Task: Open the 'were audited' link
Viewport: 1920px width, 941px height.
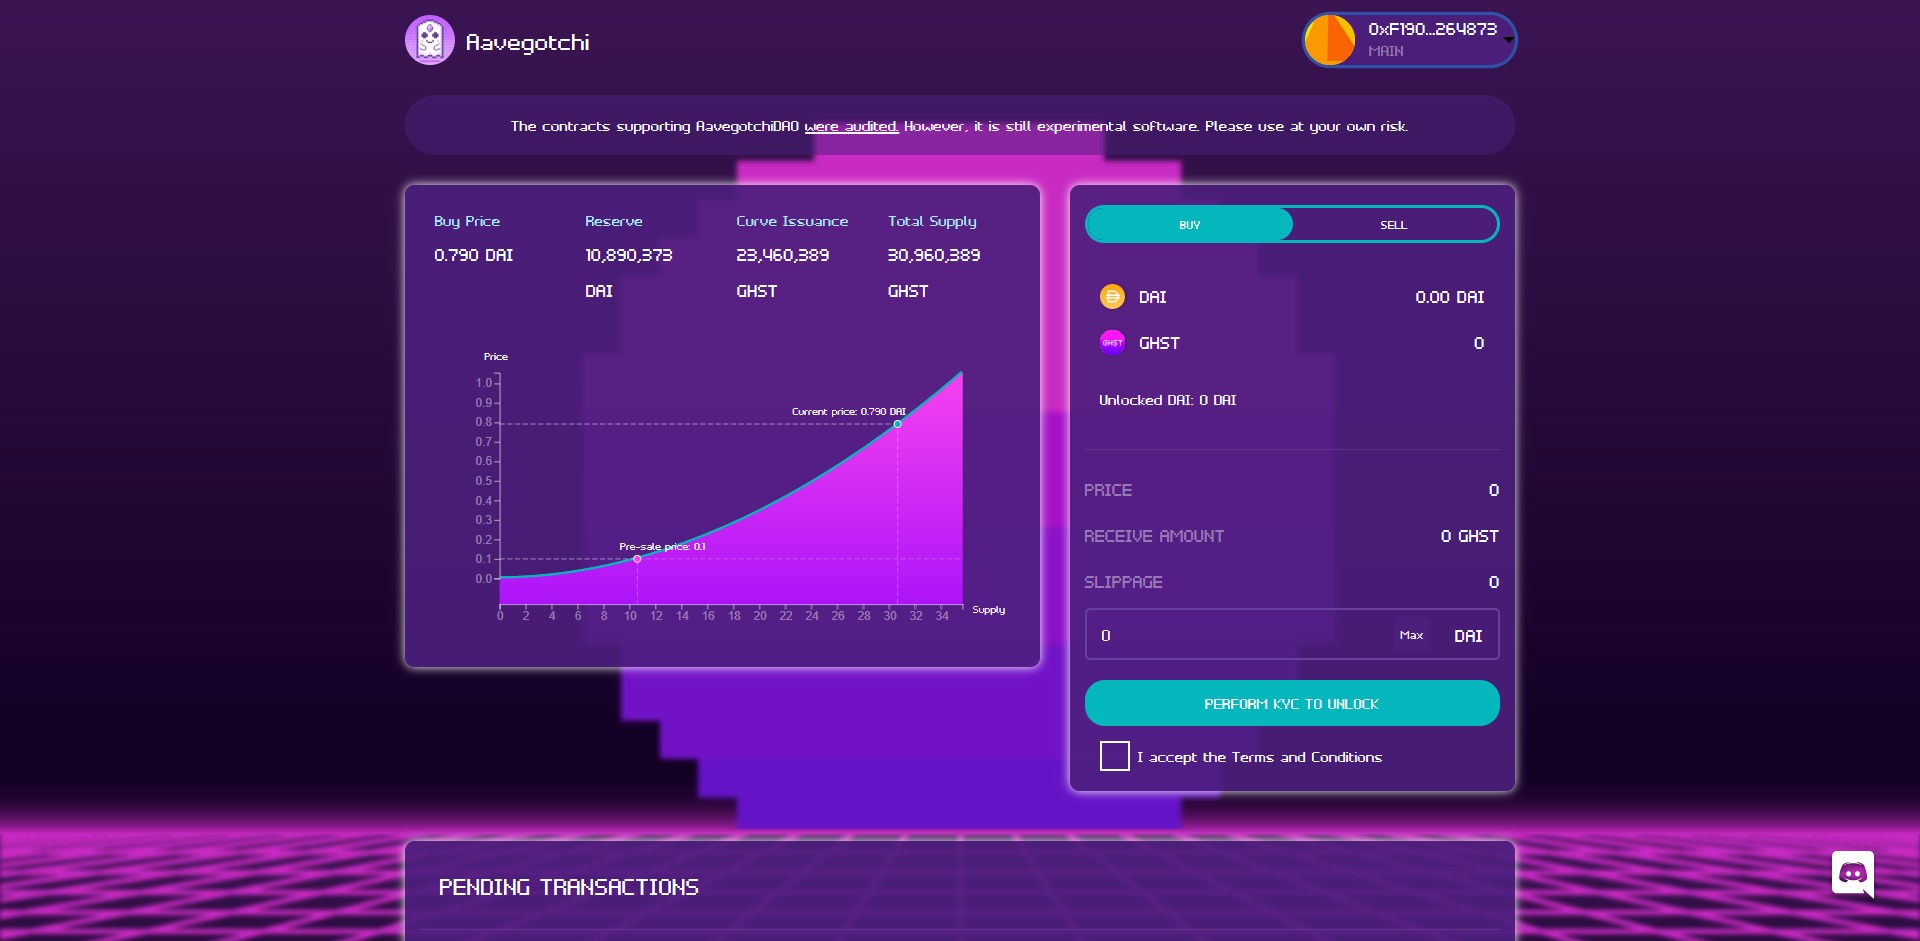Action: tap(851, 126)
